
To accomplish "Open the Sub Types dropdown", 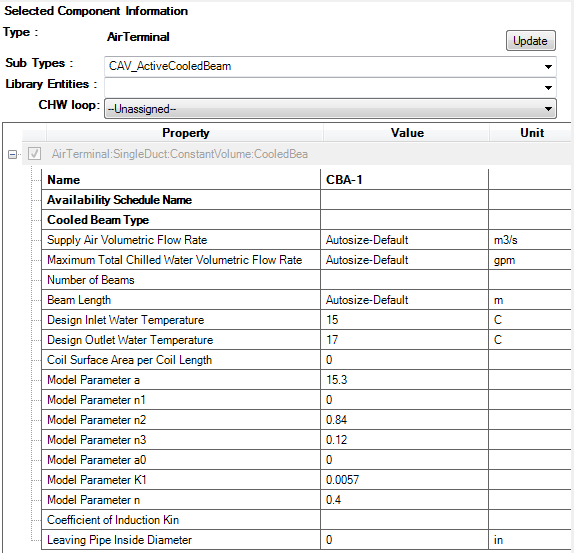I will pos(330,66).
